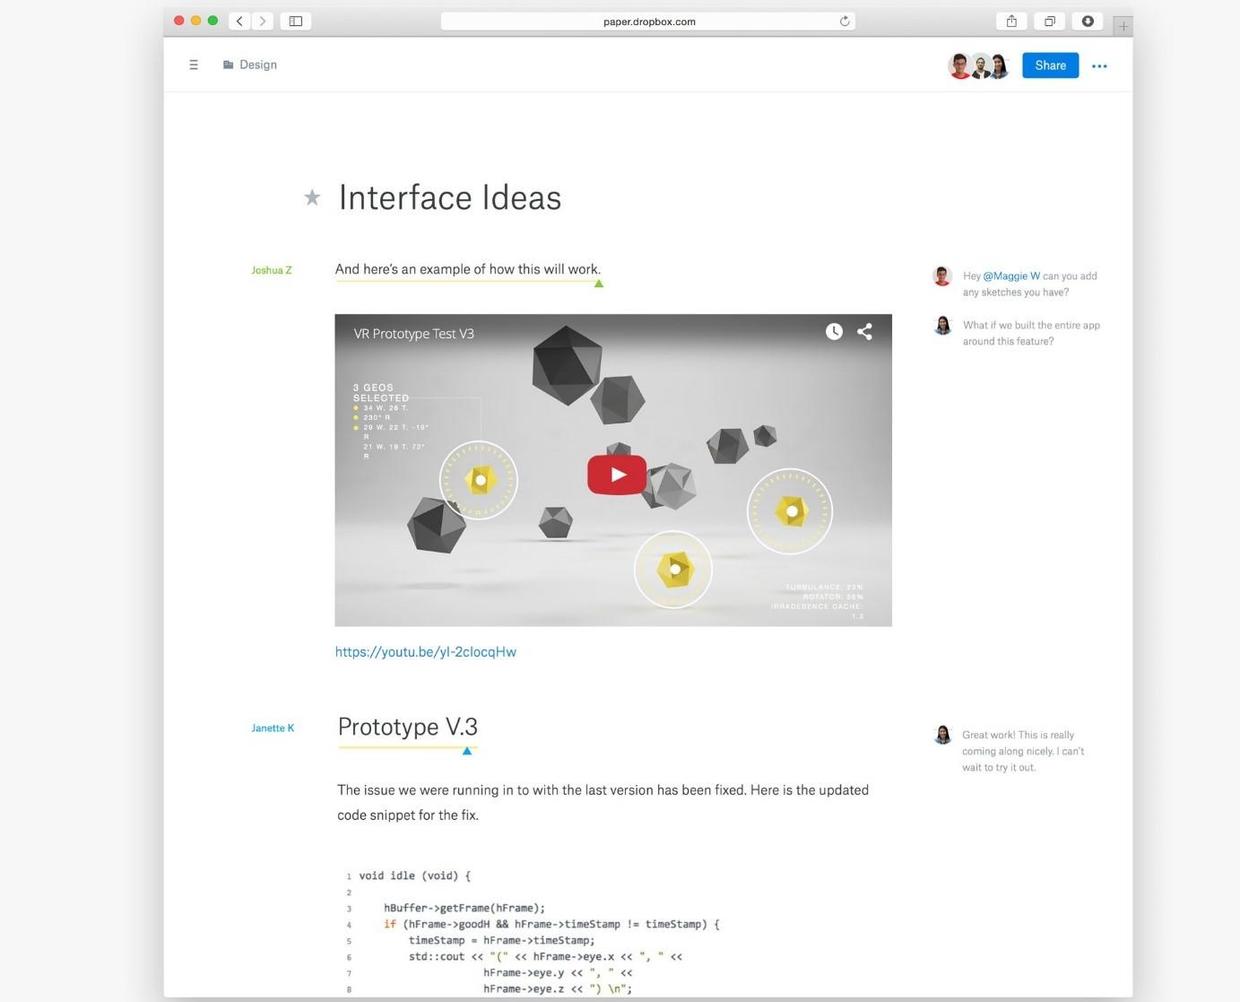Add a new Safari tab
The height and width of the screenshot is (1002, 1240).
pyautogui.click(x=1123, y=26)
